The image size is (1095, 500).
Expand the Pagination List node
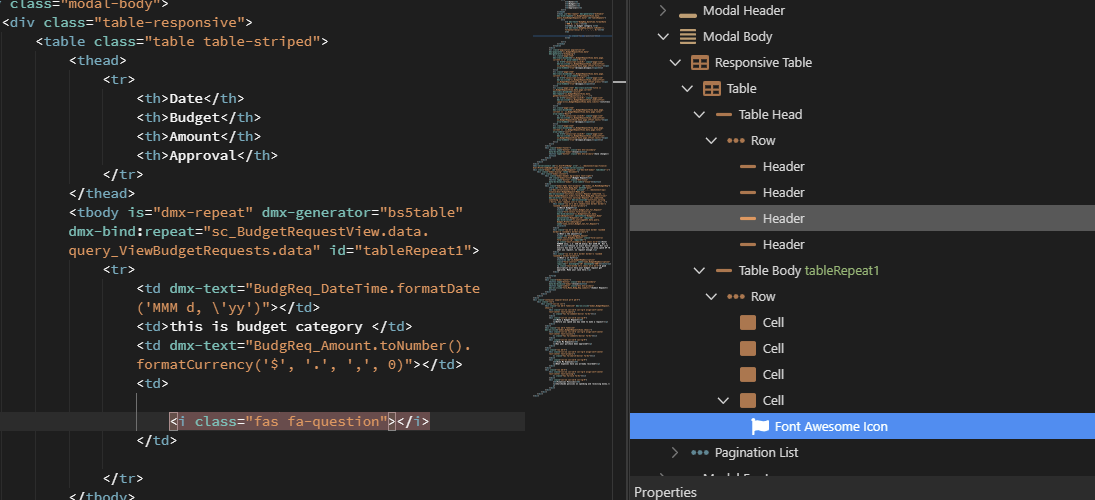675,453
